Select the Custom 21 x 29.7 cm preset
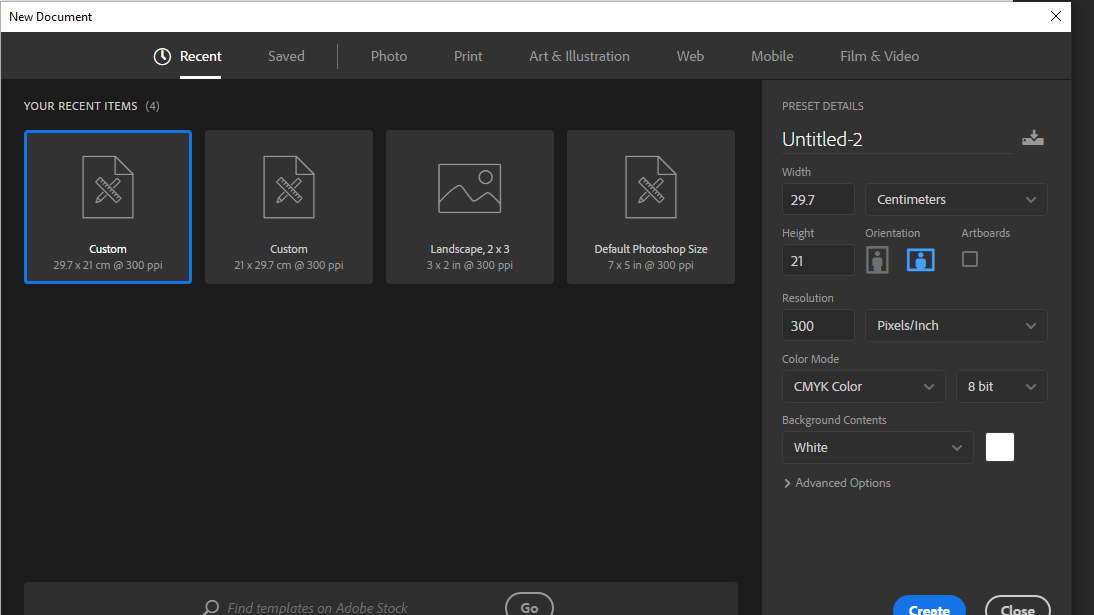Screen dimensions: 1094x615 (289, 207)
